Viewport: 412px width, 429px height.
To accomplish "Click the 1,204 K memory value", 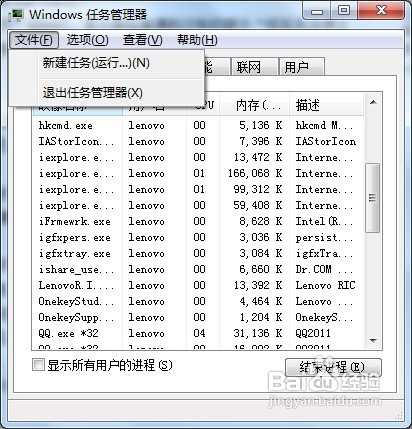I will [261, 317].
